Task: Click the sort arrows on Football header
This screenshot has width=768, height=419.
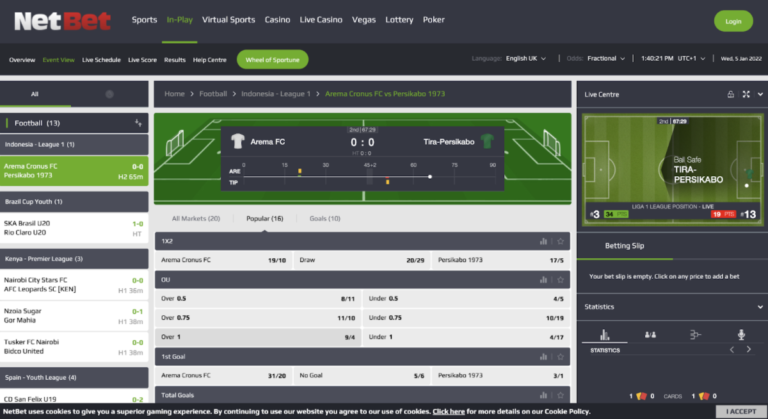Action: pyautogui.click(x=138, y=123)
